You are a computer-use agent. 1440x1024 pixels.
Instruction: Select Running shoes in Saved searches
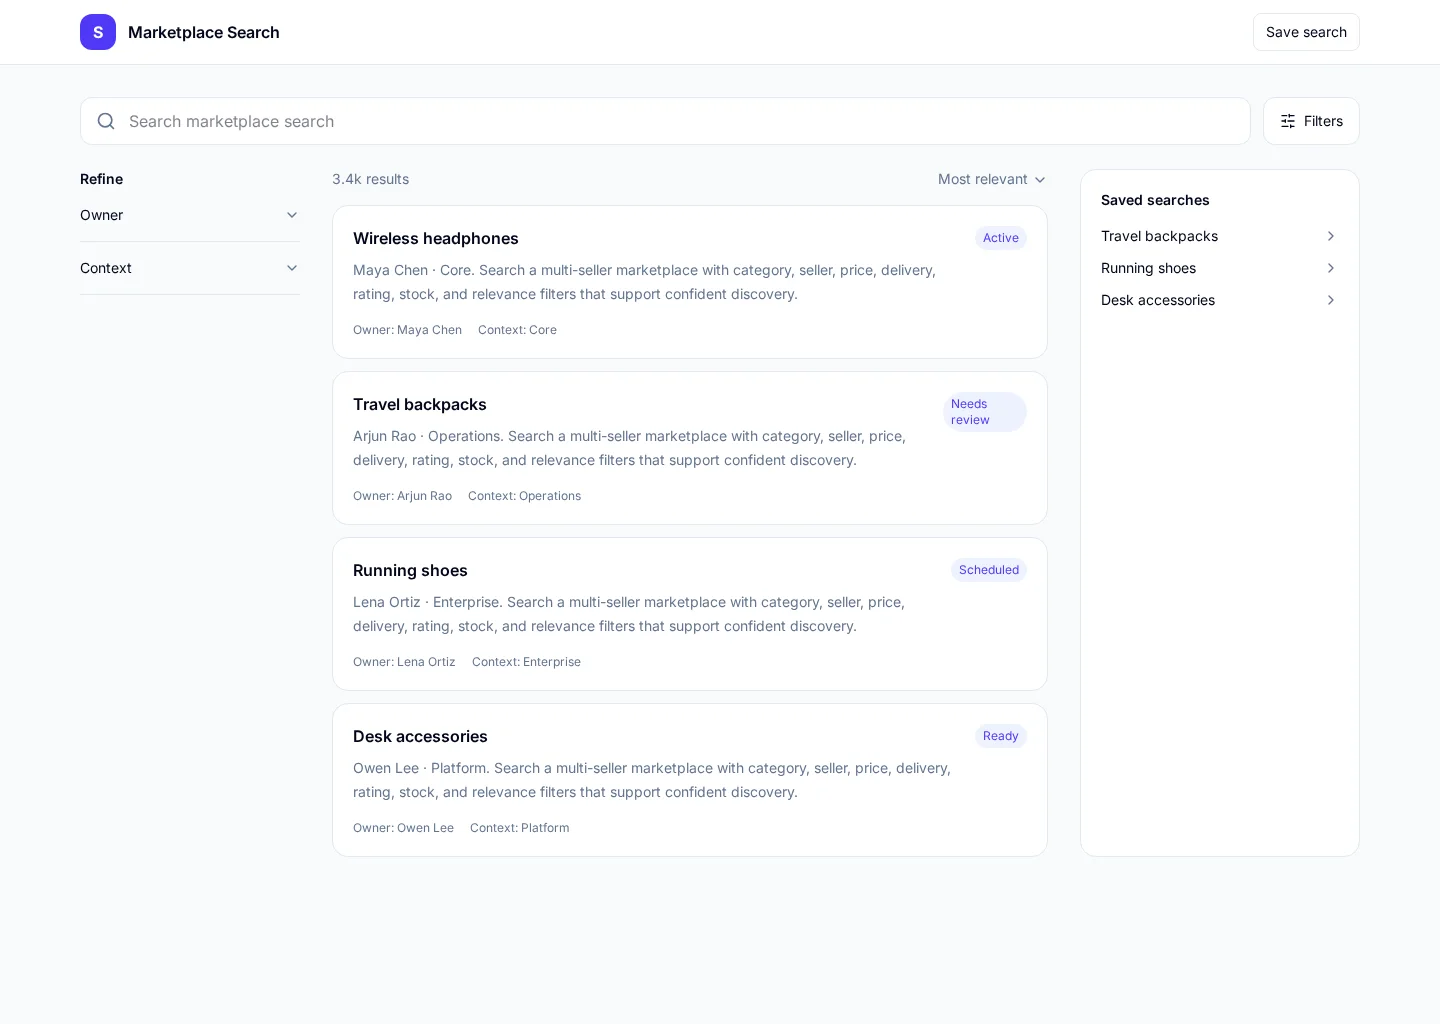click(x=1220, y=268)
